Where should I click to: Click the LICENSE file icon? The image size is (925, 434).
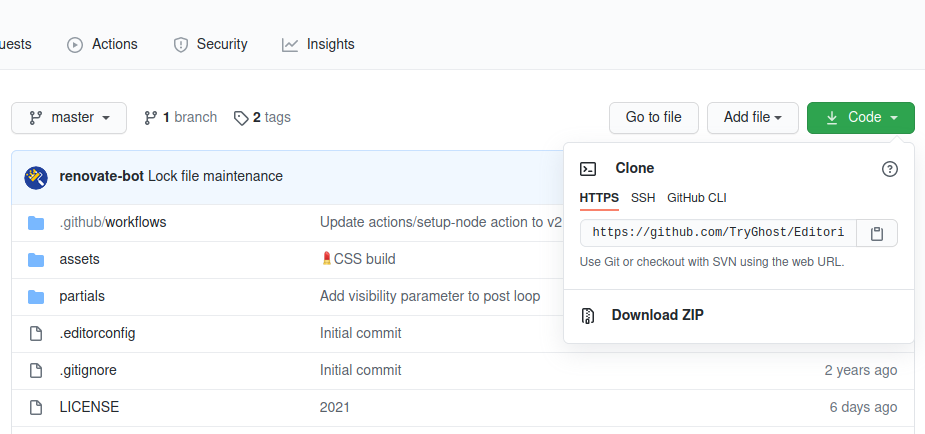coord(36,407)
